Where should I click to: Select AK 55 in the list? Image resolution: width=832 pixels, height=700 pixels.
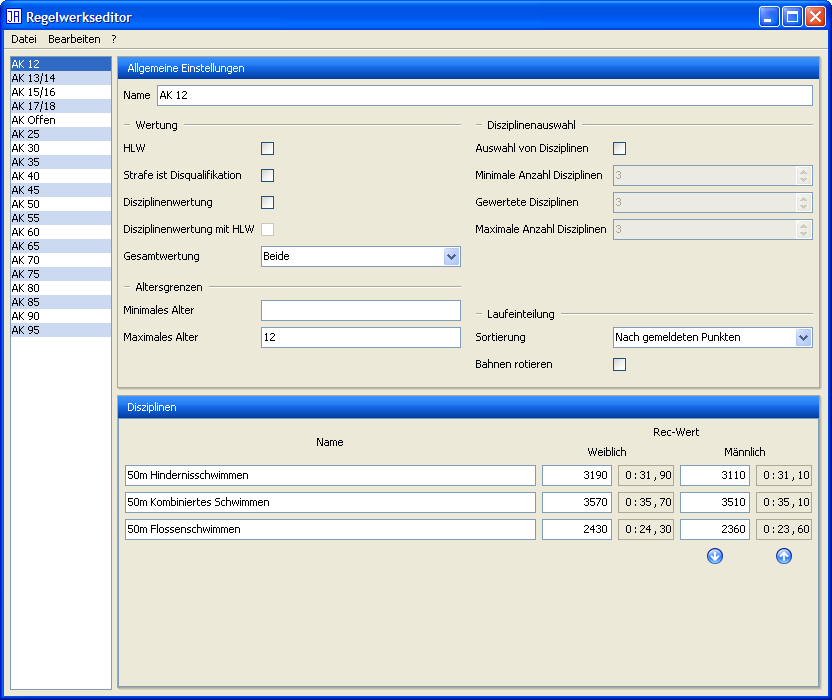[x=61, y=218]
